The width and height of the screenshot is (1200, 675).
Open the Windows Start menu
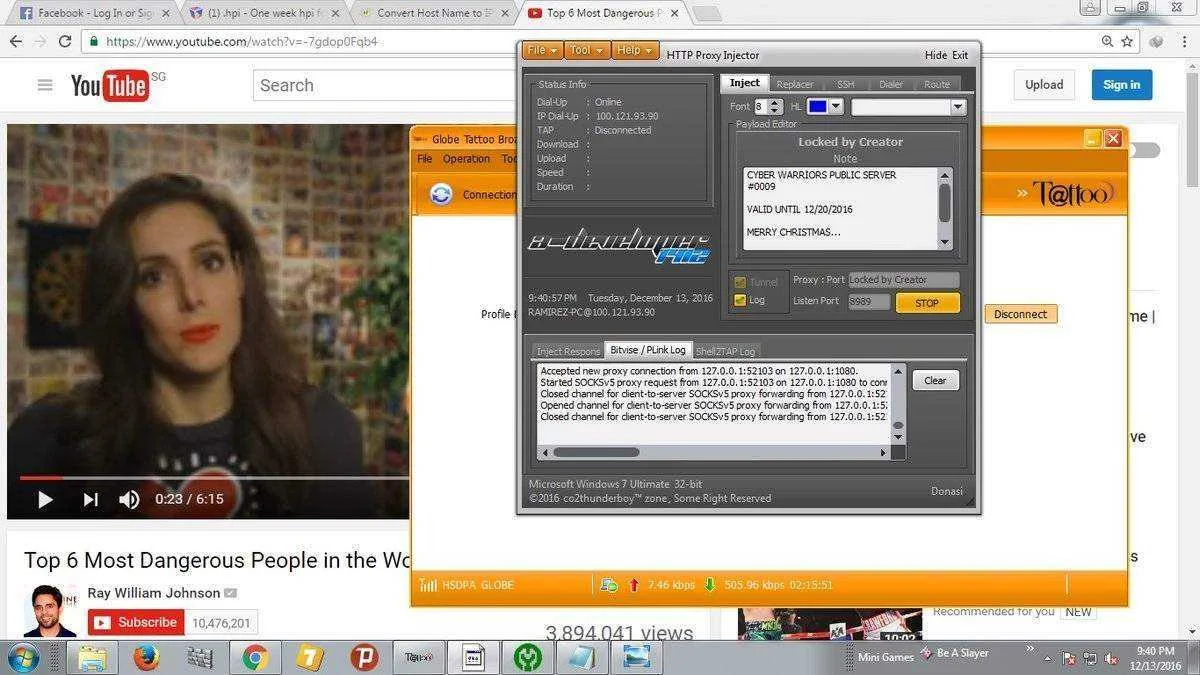[x=23, y=657]
